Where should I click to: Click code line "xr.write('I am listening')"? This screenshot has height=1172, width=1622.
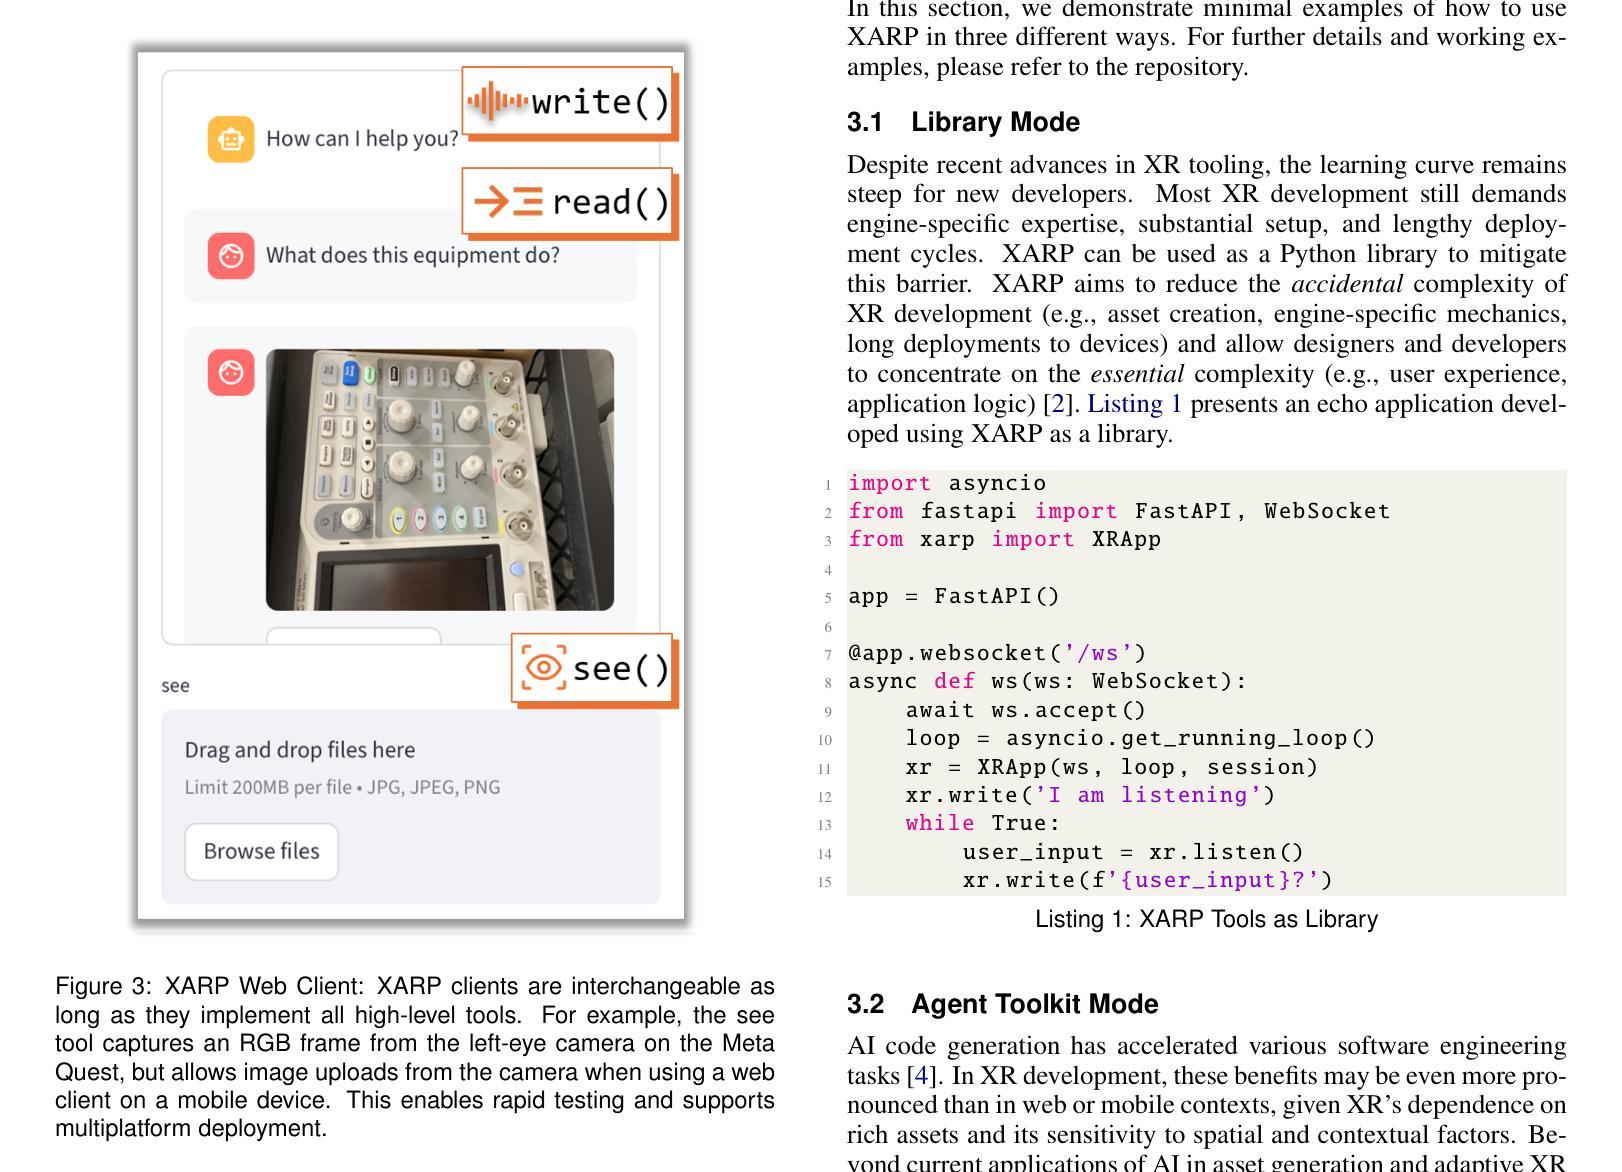point(1091,796)
